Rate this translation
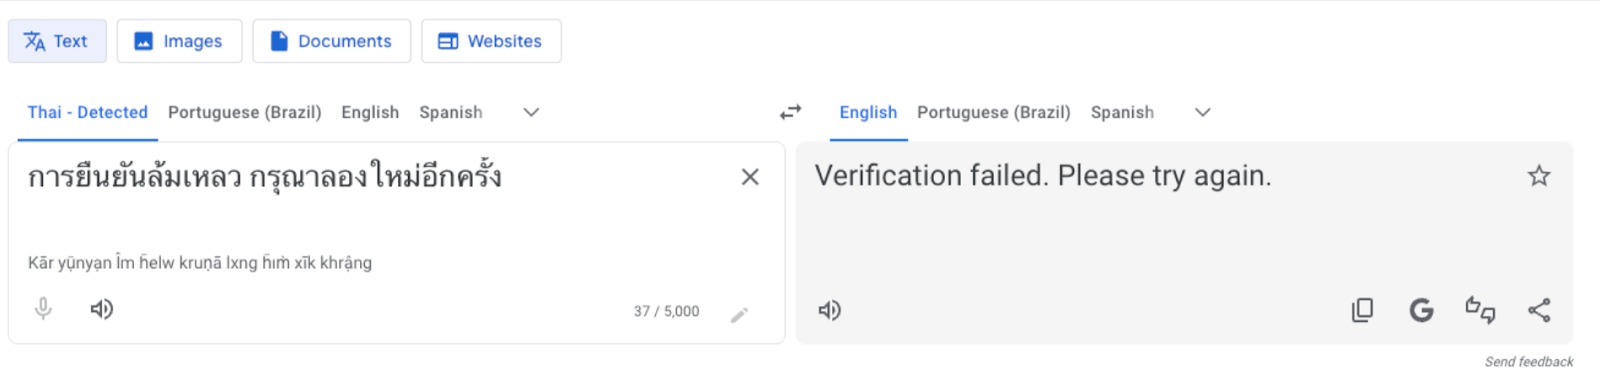 (1480, 311)
